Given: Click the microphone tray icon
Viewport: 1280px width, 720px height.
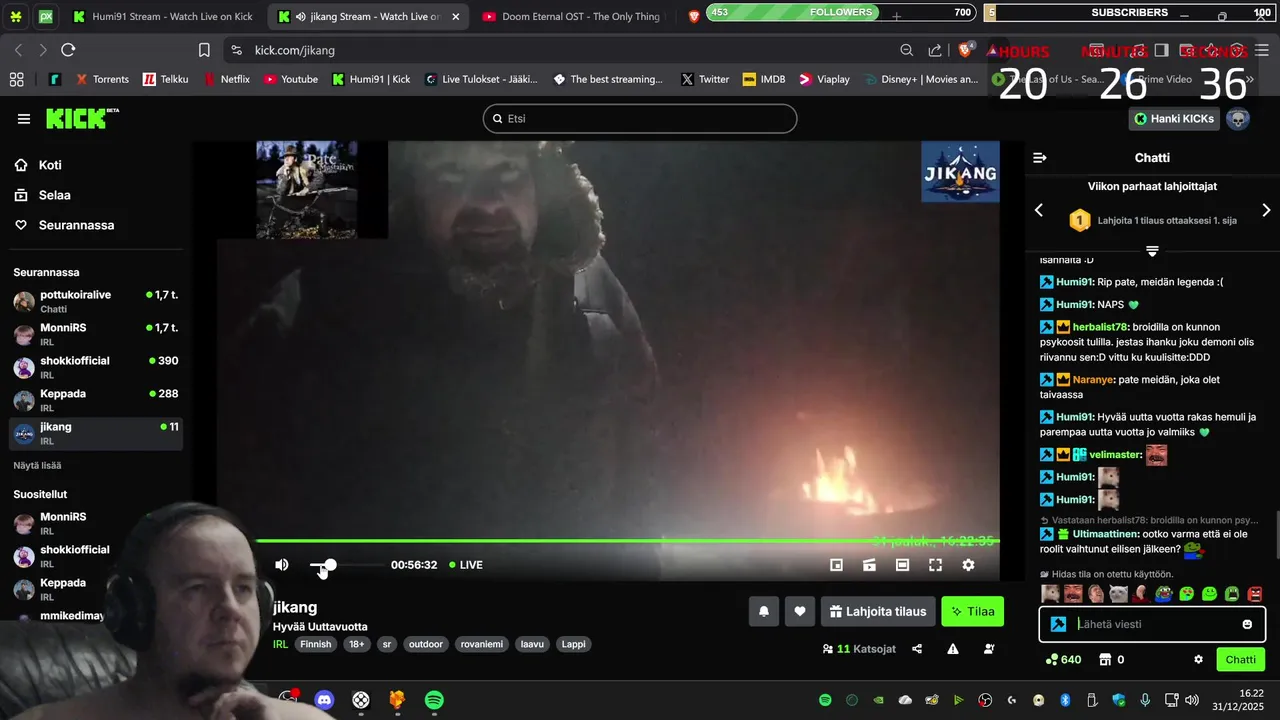Looking at the screenshot, I should point(1145,700).
